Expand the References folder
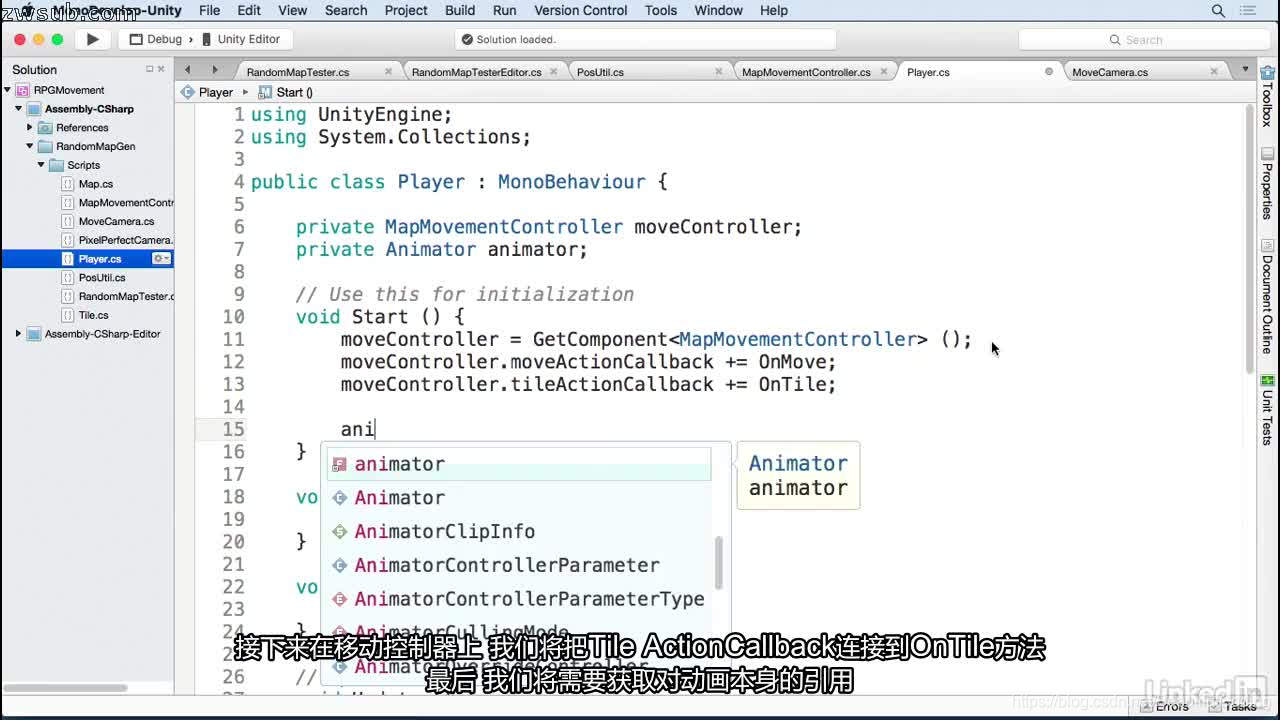The height and width of the screenshot is (720, 1280). (x=30, y=127)
